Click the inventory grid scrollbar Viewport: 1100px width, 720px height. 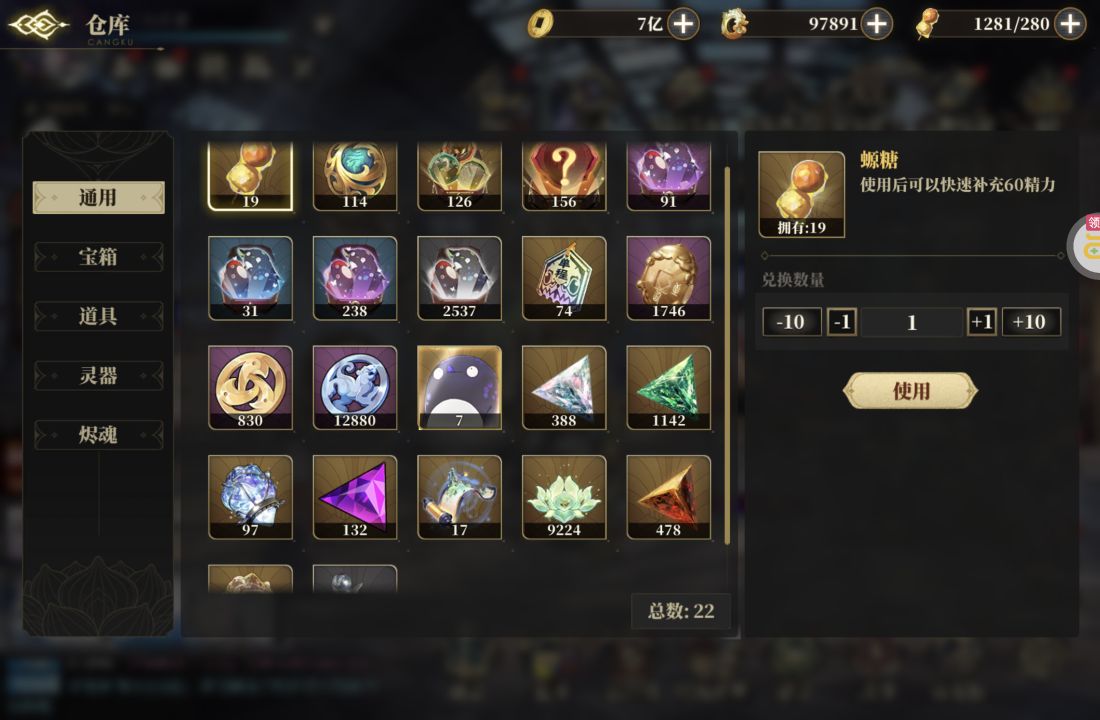(727, 356)
